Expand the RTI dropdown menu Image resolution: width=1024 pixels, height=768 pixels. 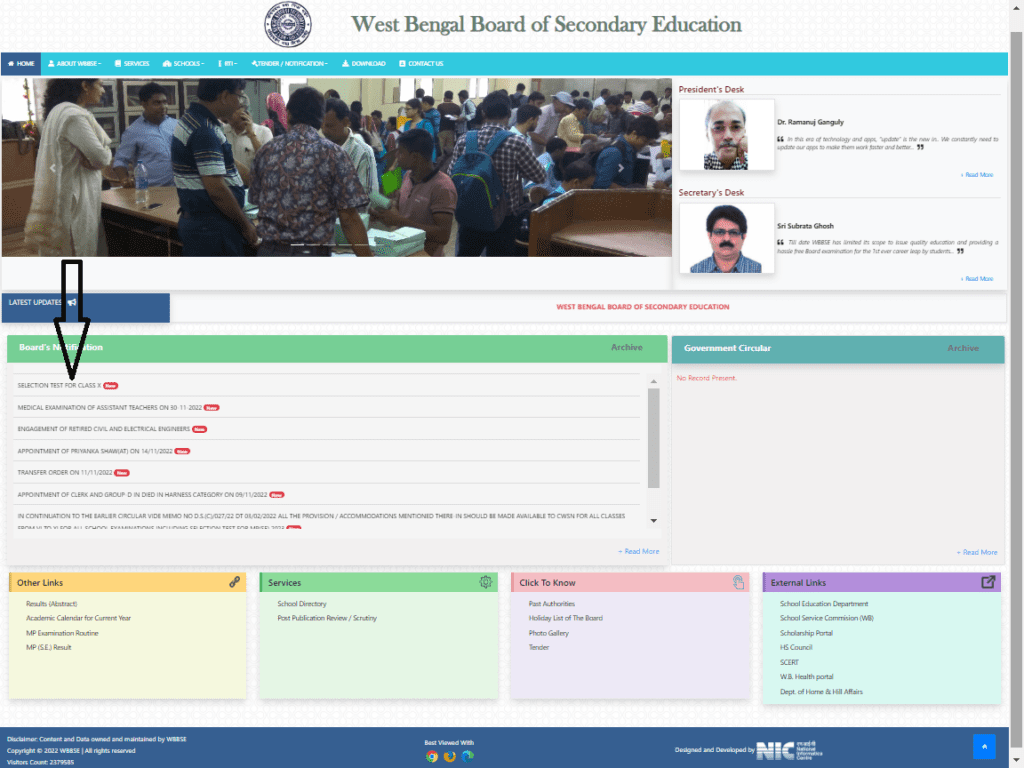point(228,64)
